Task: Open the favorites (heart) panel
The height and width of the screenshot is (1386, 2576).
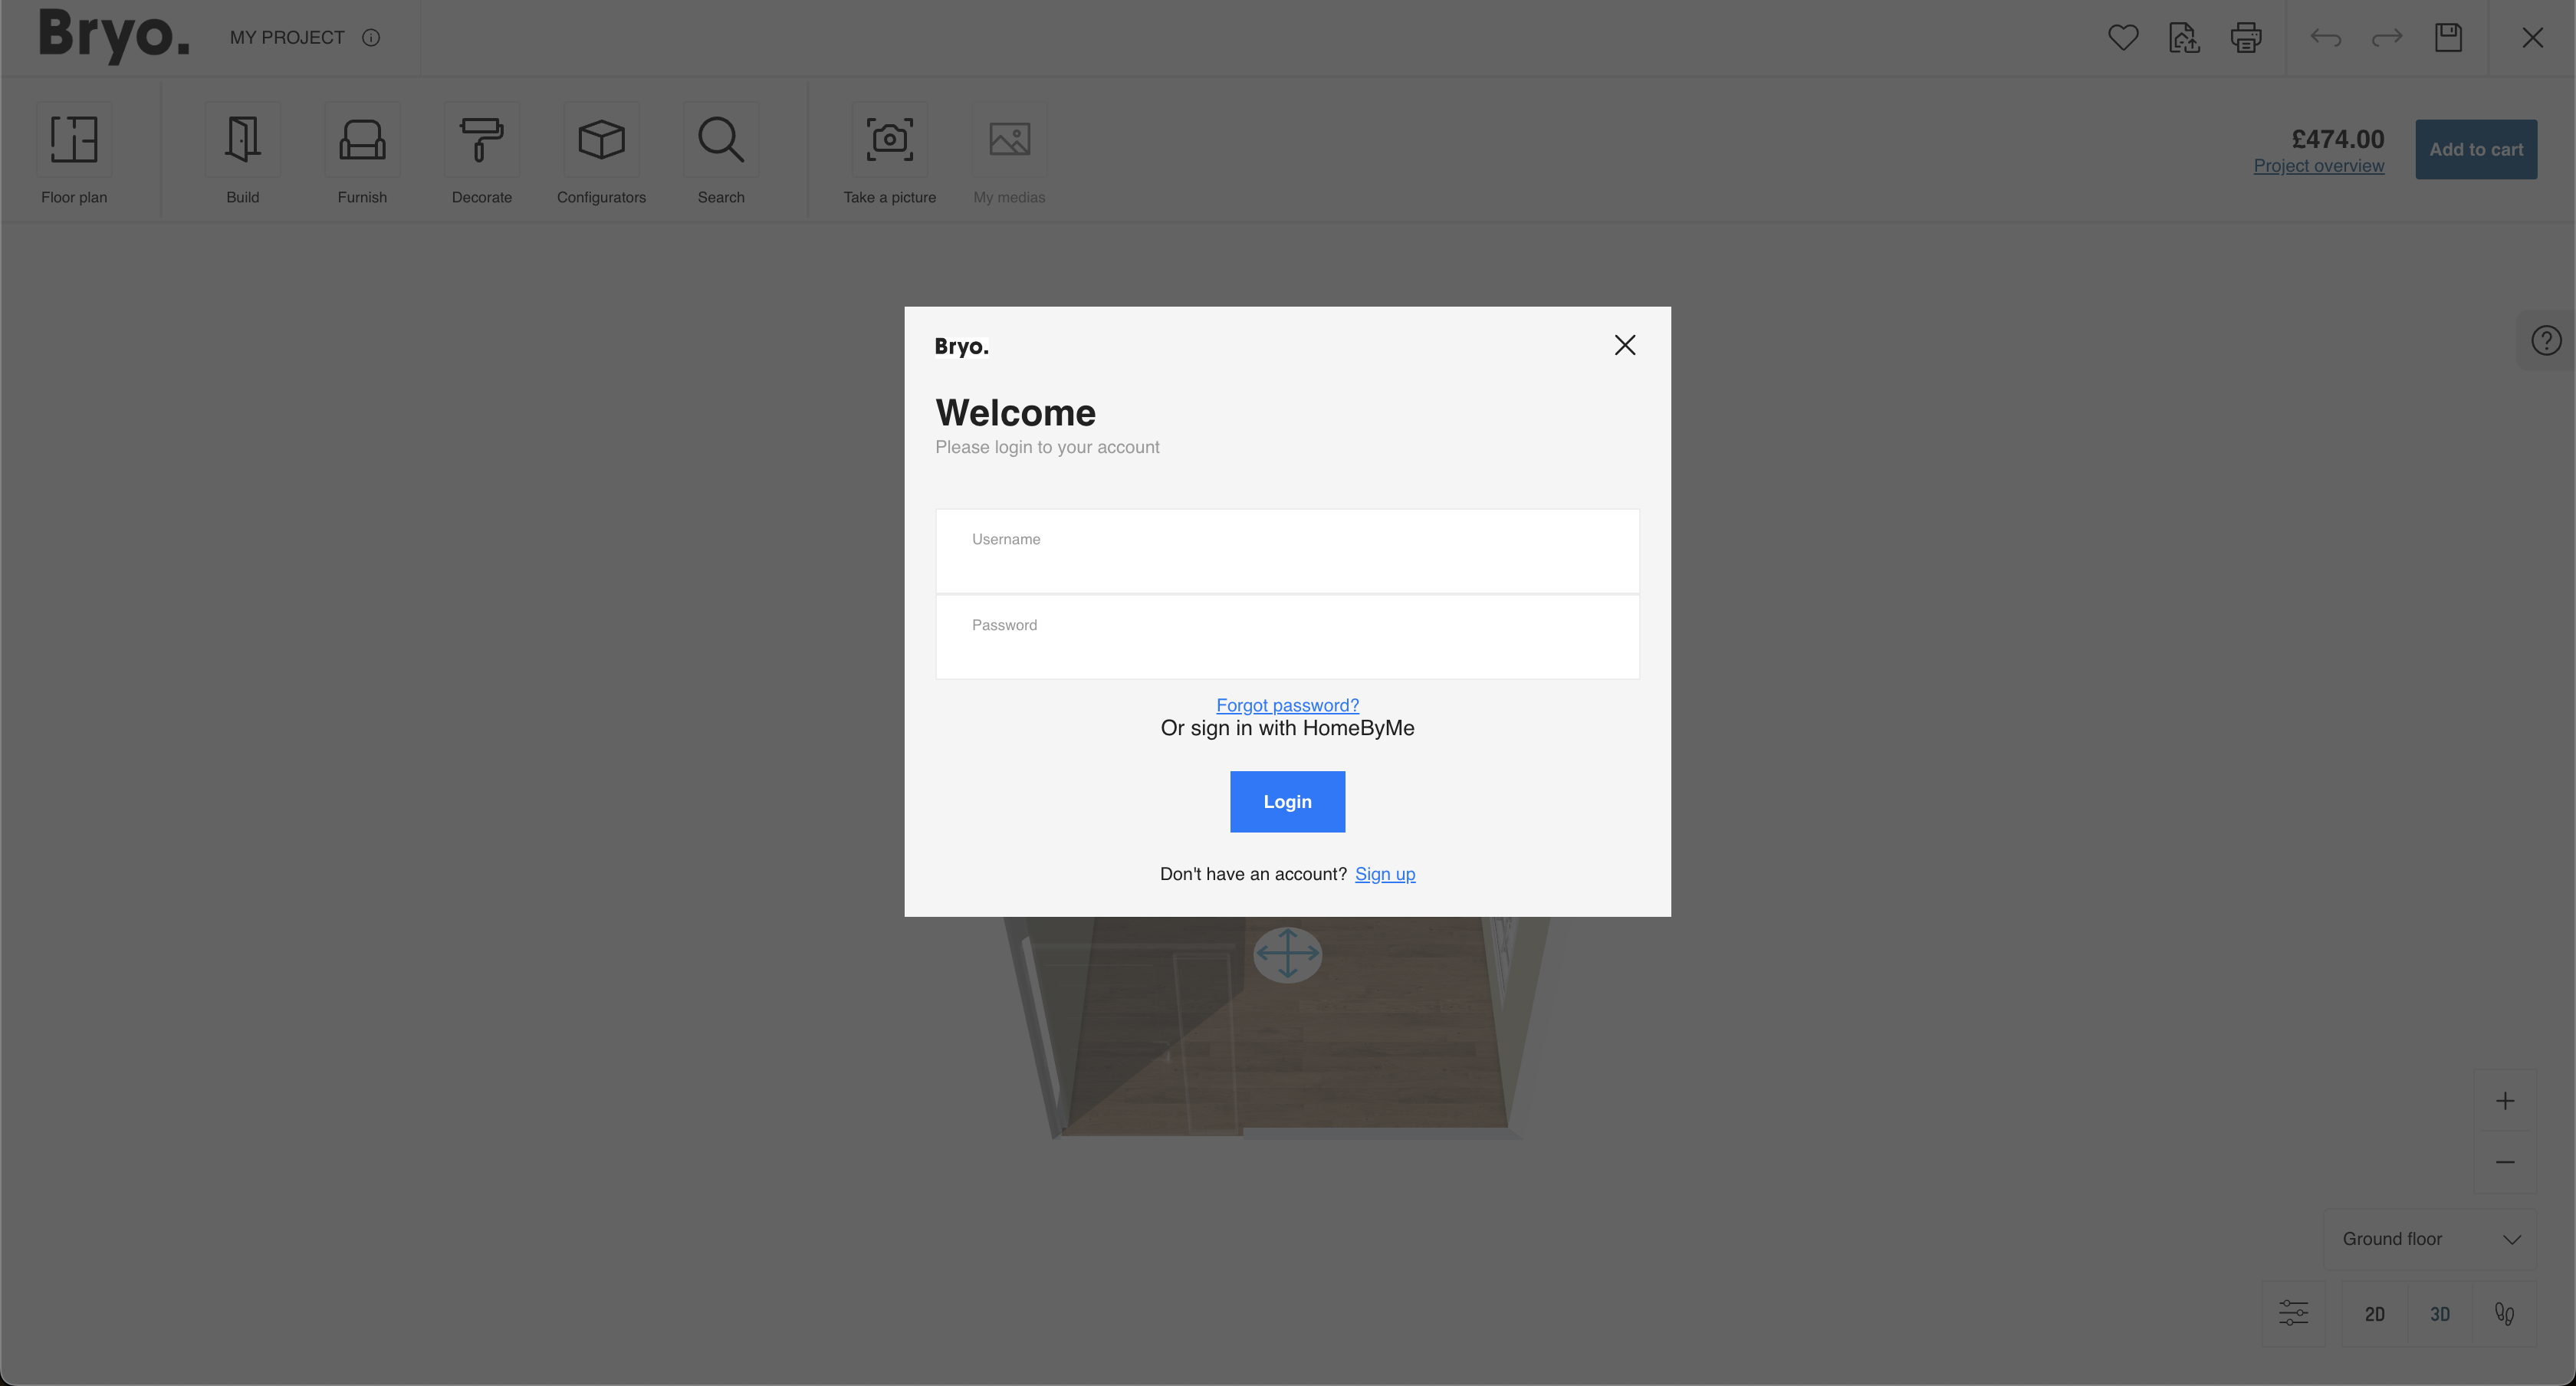Action: pyautogui.click(x=2123, y=37)
